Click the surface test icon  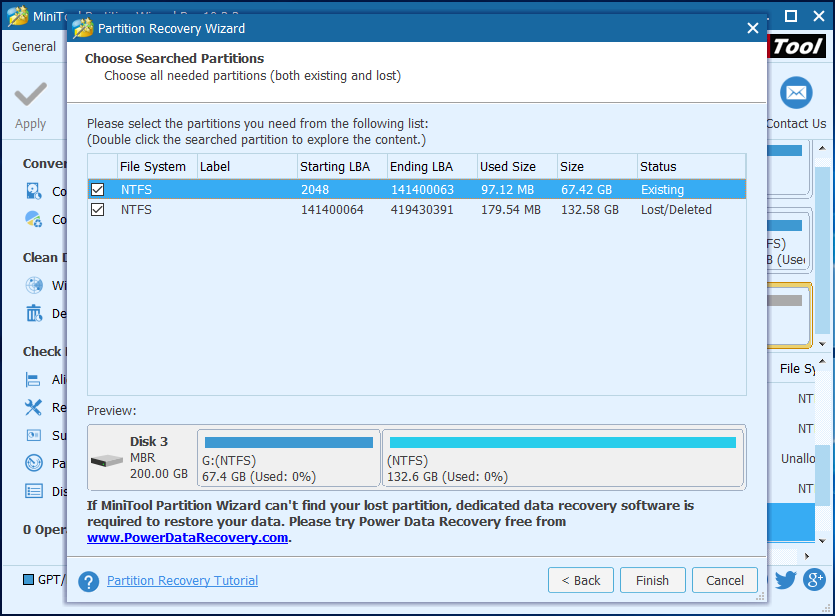click(x=34, y=436)
